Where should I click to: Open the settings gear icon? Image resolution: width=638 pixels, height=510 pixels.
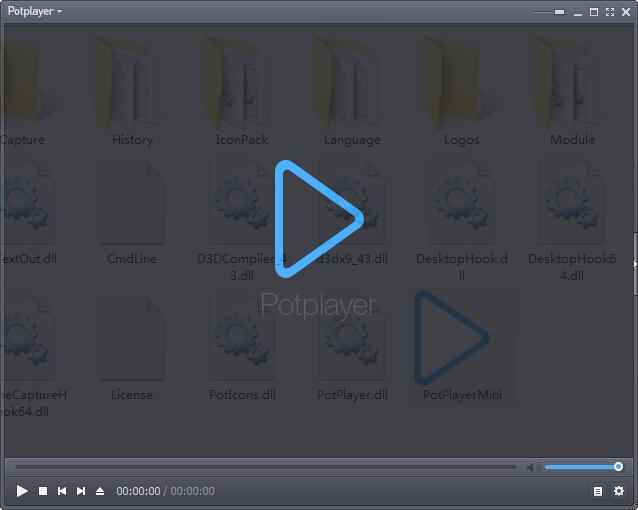point(619,491)
